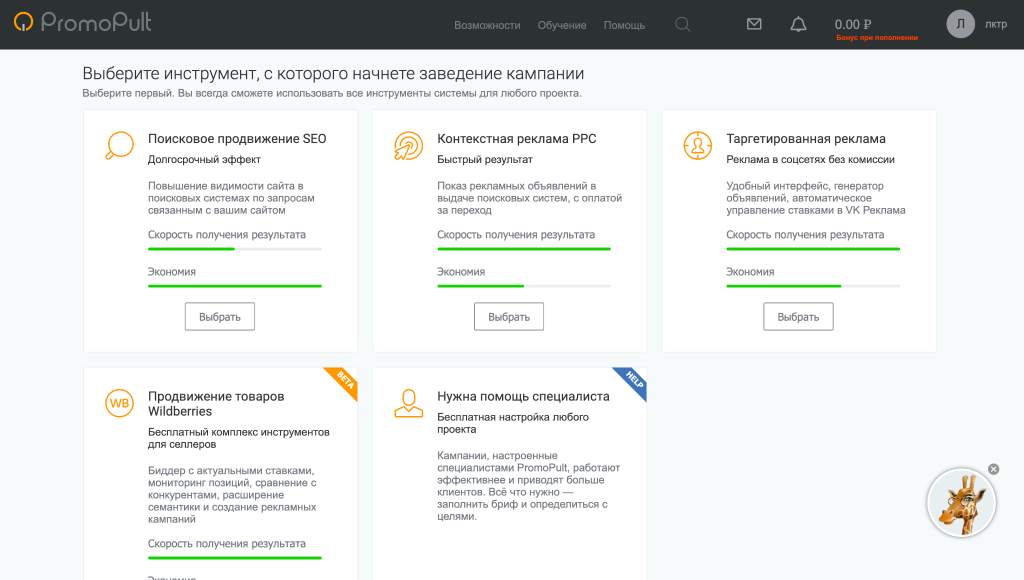Screen dimensions: 1024x580
Task: Click the user avatar with letter Л
Action: pyautogui.click(x=961, y=24)
